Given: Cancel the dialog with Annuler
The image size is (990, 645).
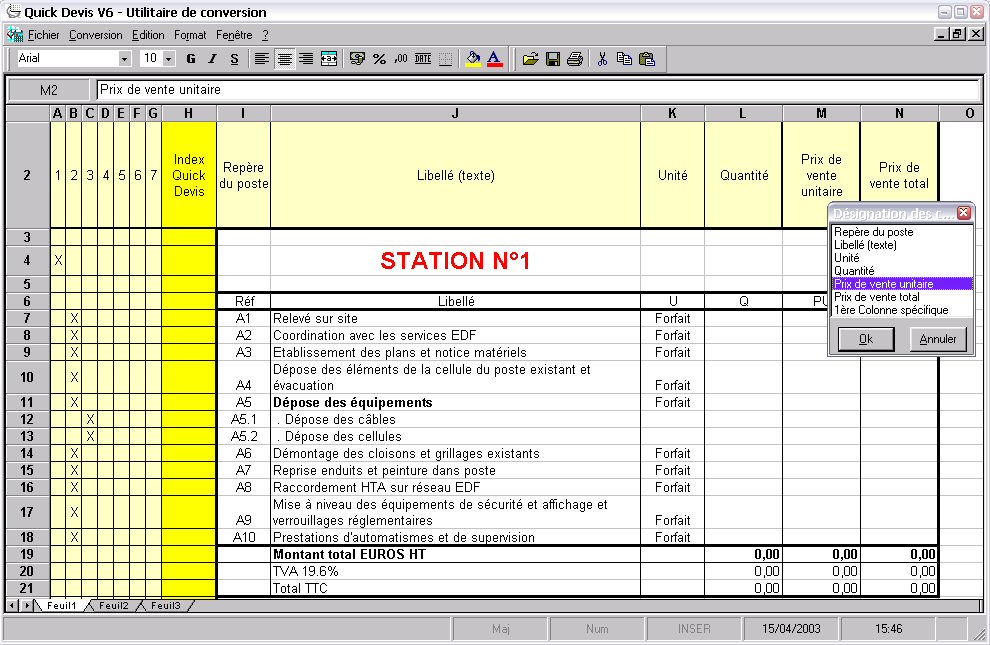Looking at the screenshot, I should coord(938,339).
